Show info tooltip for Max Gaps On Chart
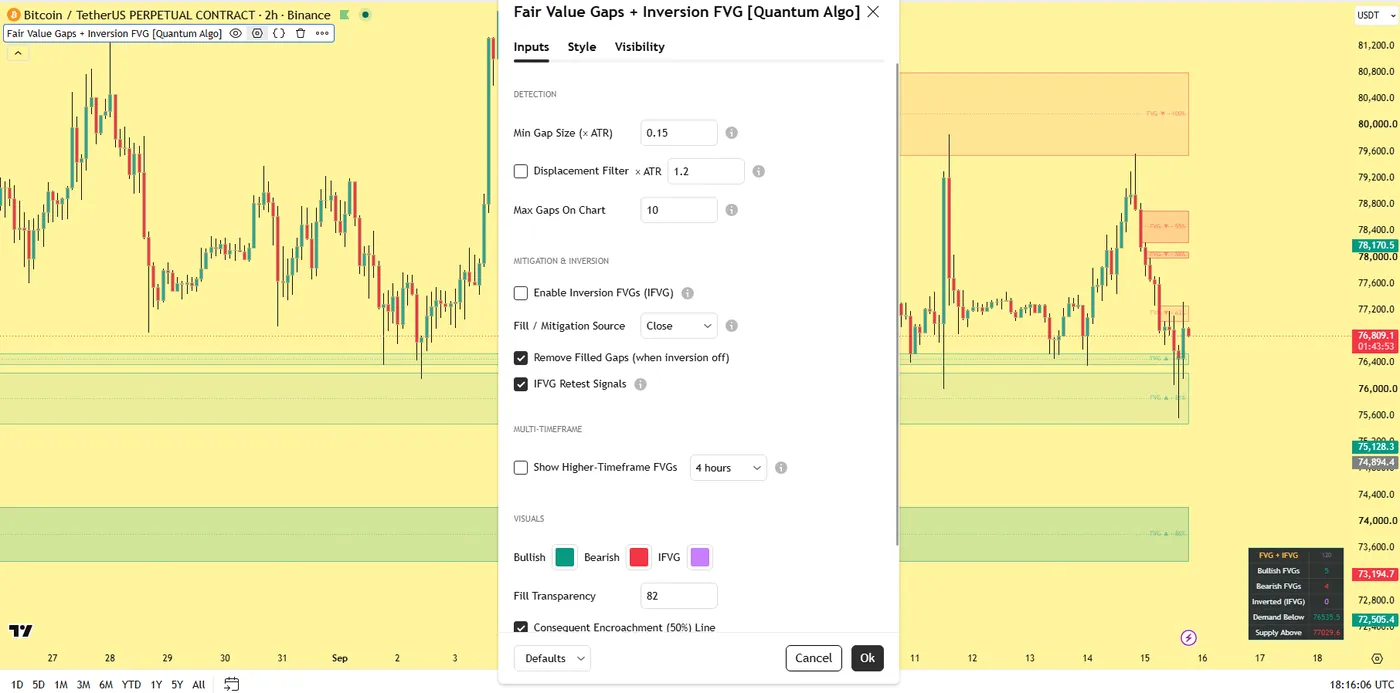 click(x=732, y=210)
